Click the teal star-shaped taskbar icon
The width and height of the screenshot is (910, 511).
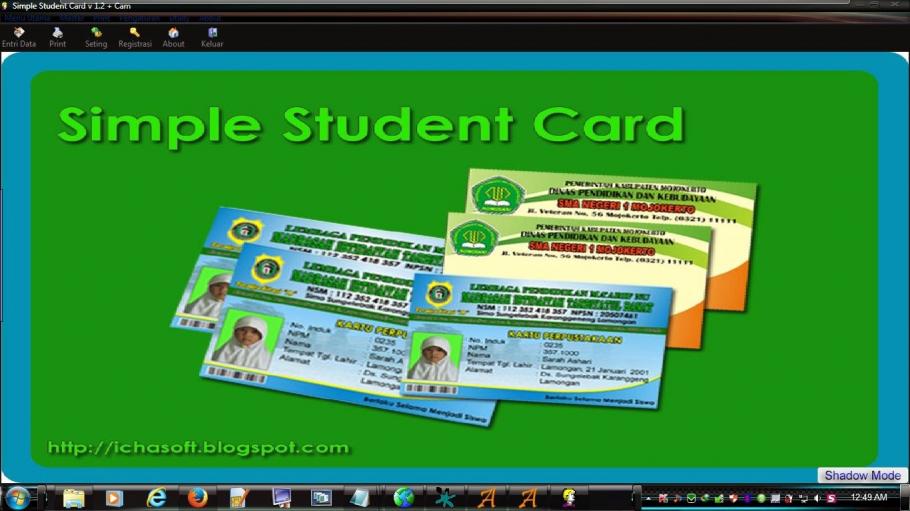click(445, 498)
